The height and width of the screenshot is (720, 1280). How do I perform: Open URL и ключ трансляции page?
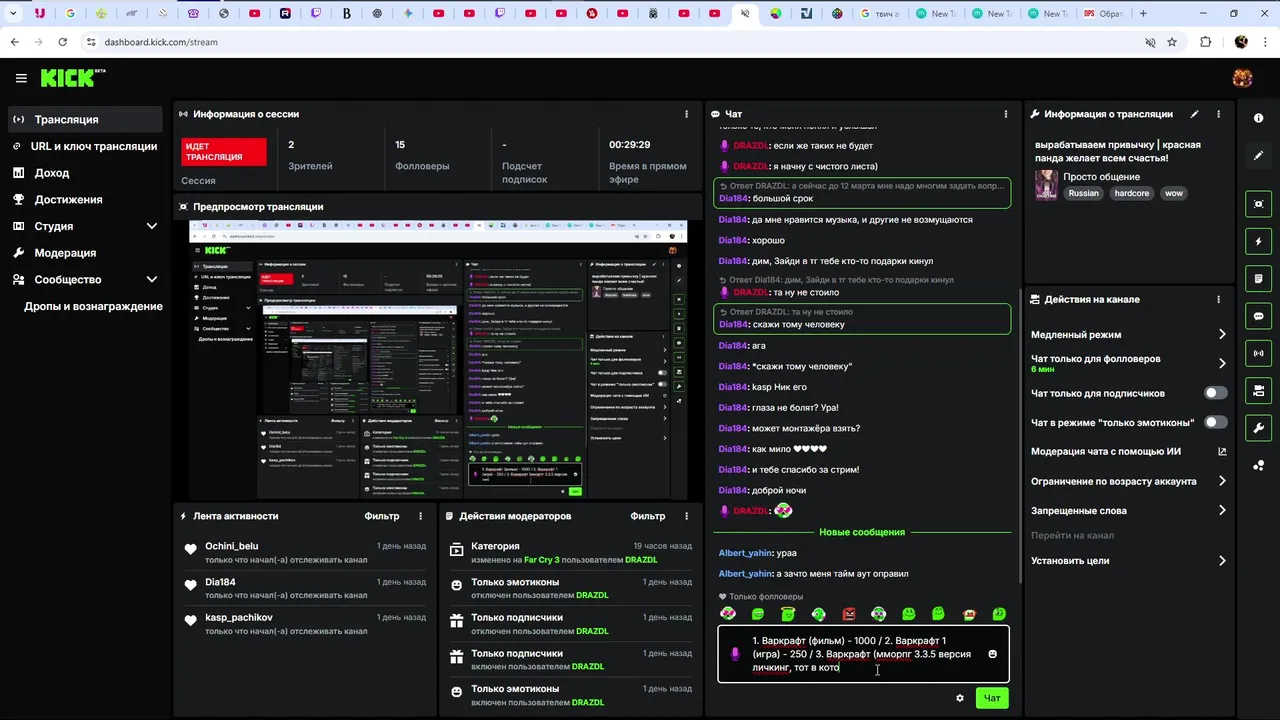click(x=86, y=146)
